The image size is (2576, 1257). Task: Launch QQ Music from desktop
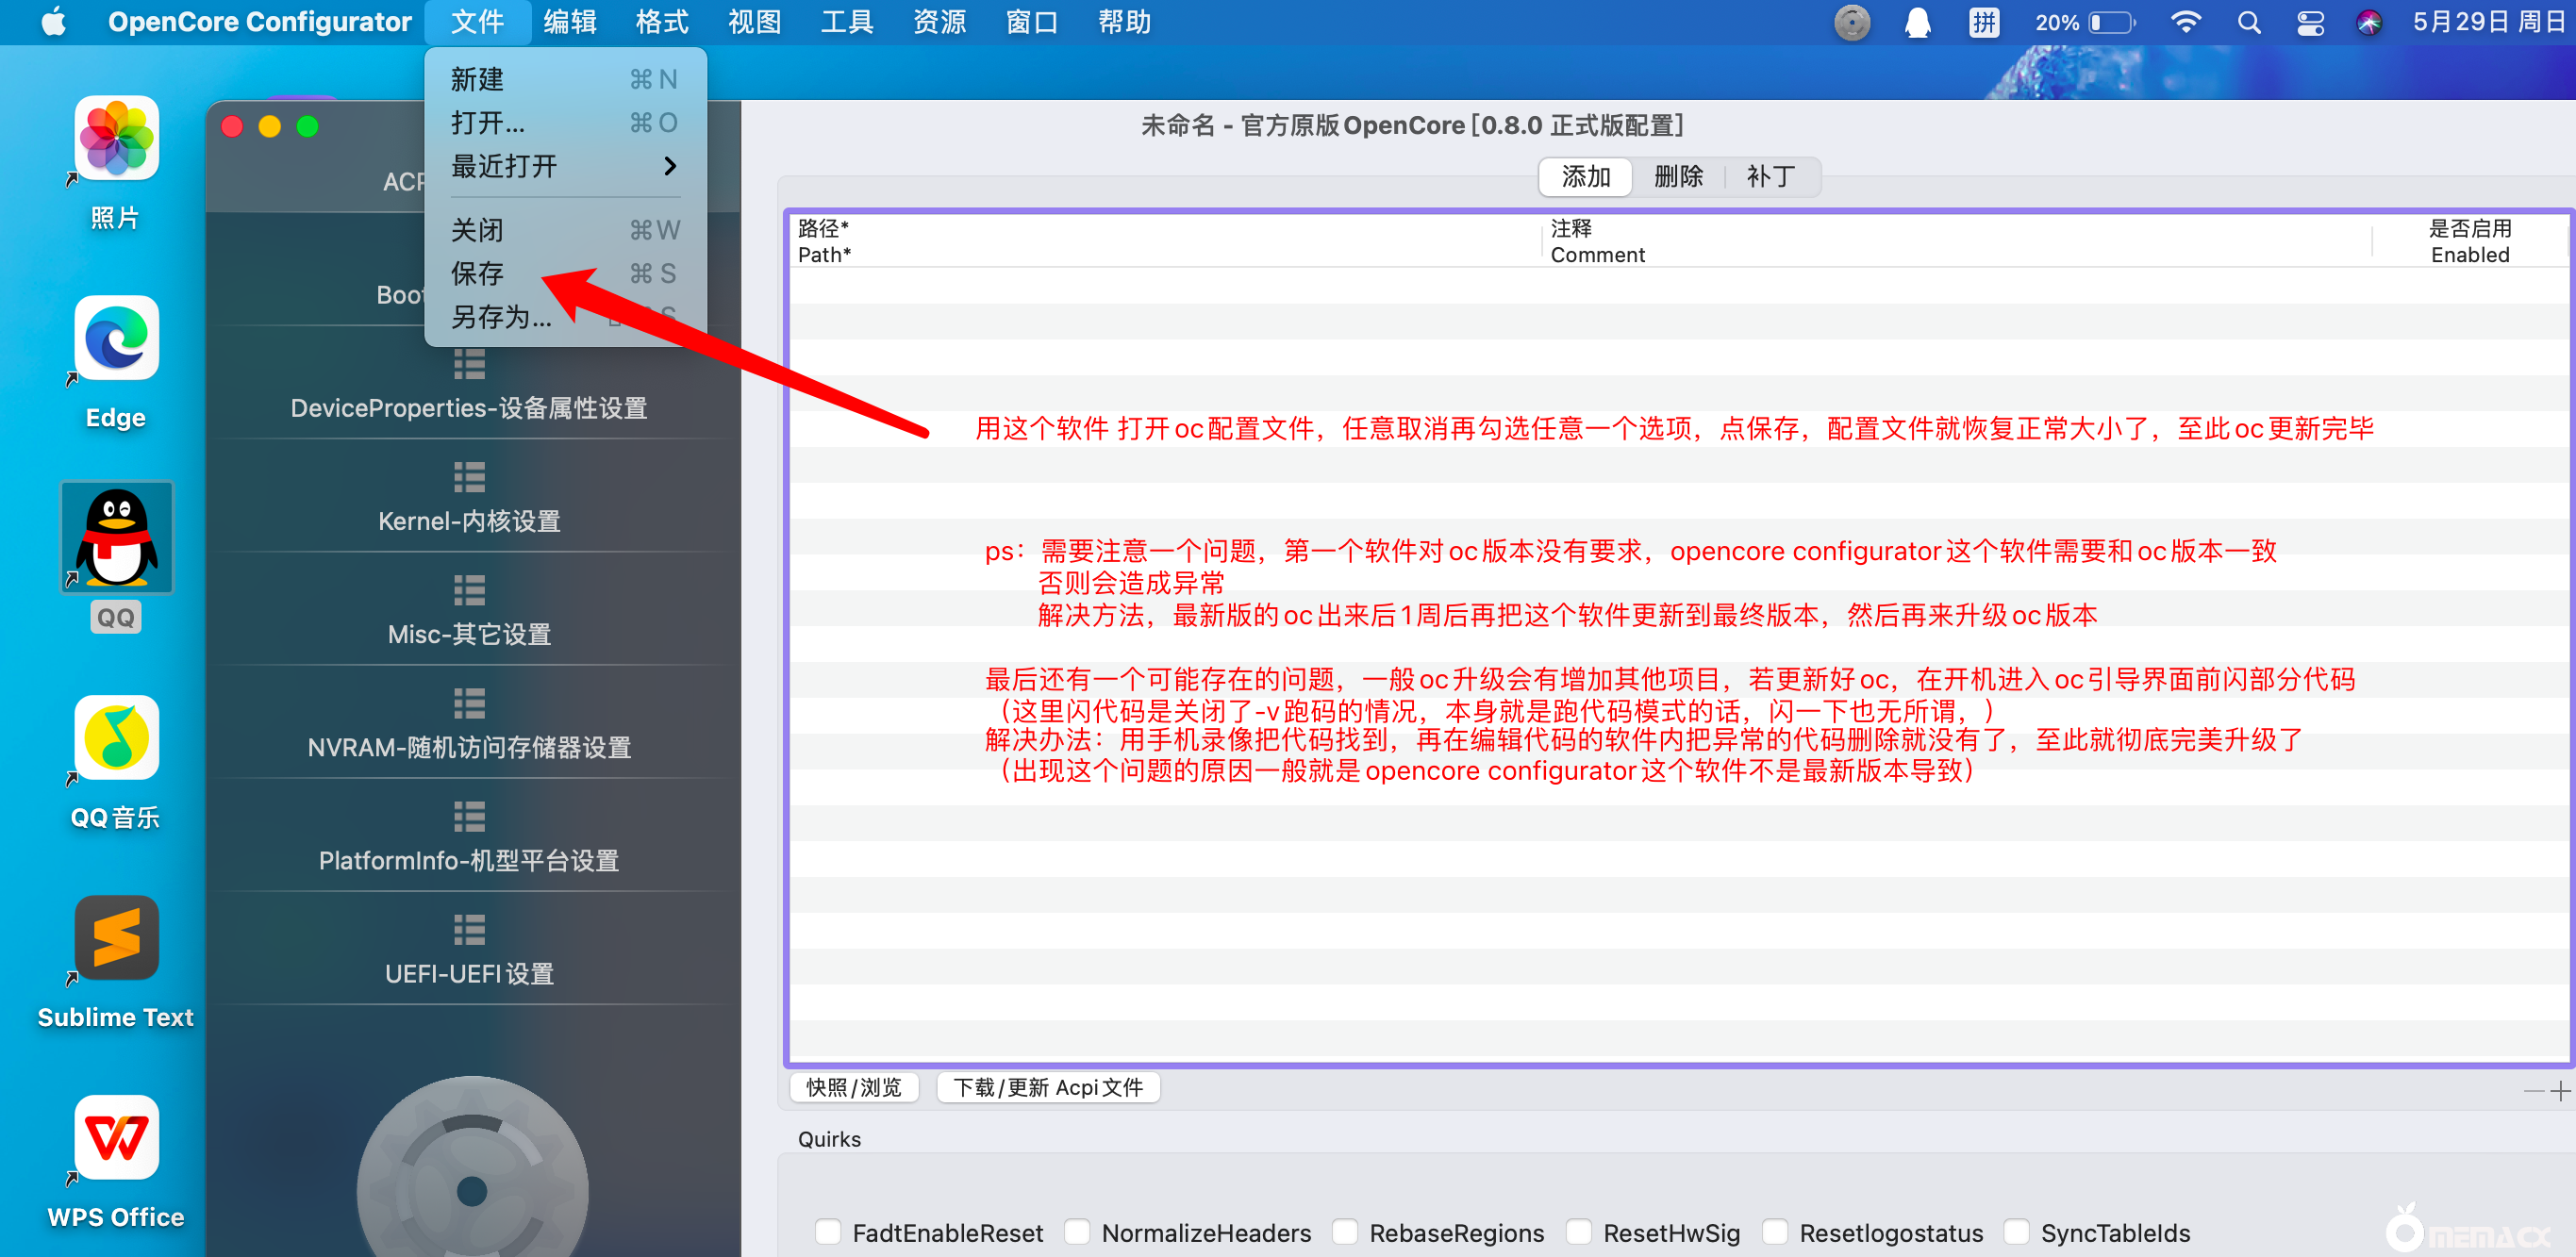pyautogui.click(x=116, y=739)
